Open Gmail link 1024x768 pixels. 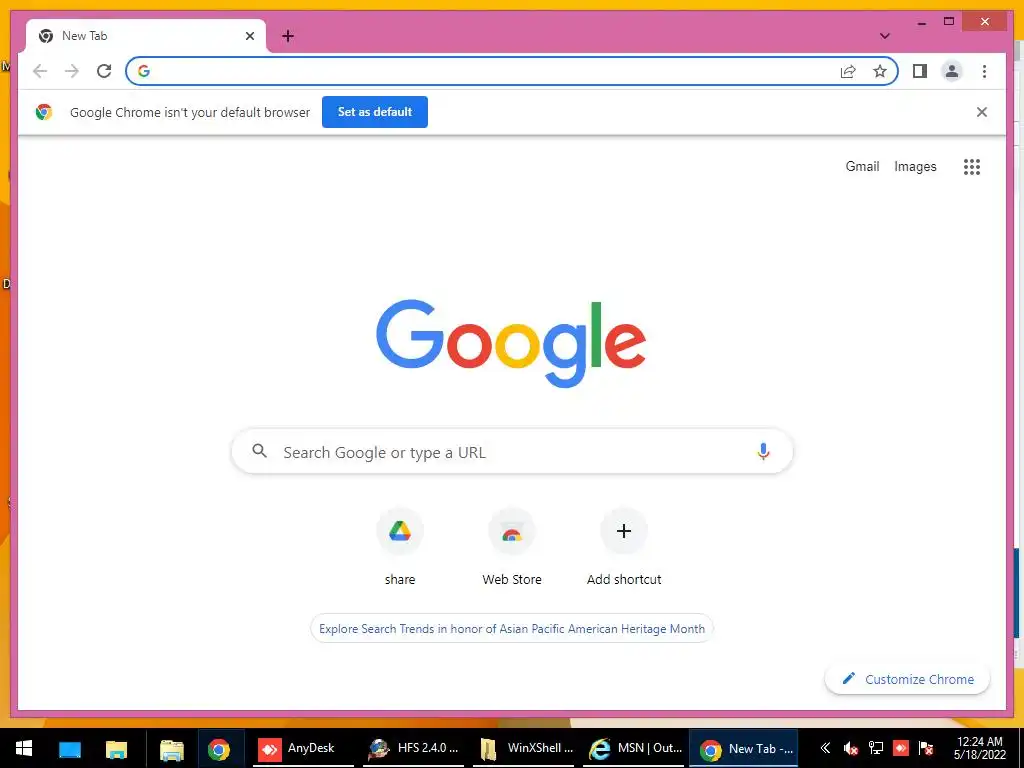tap(862, 167)
